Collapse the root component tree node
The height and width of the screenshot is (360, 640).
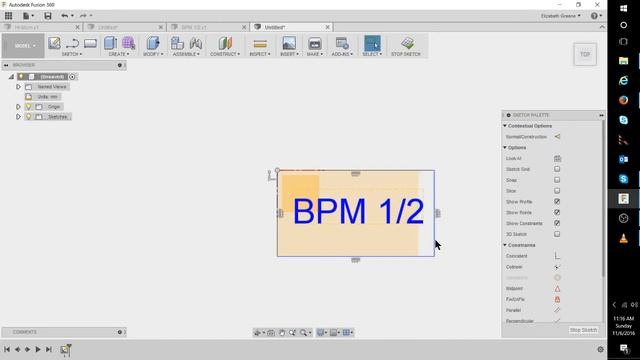click(11, 77)
